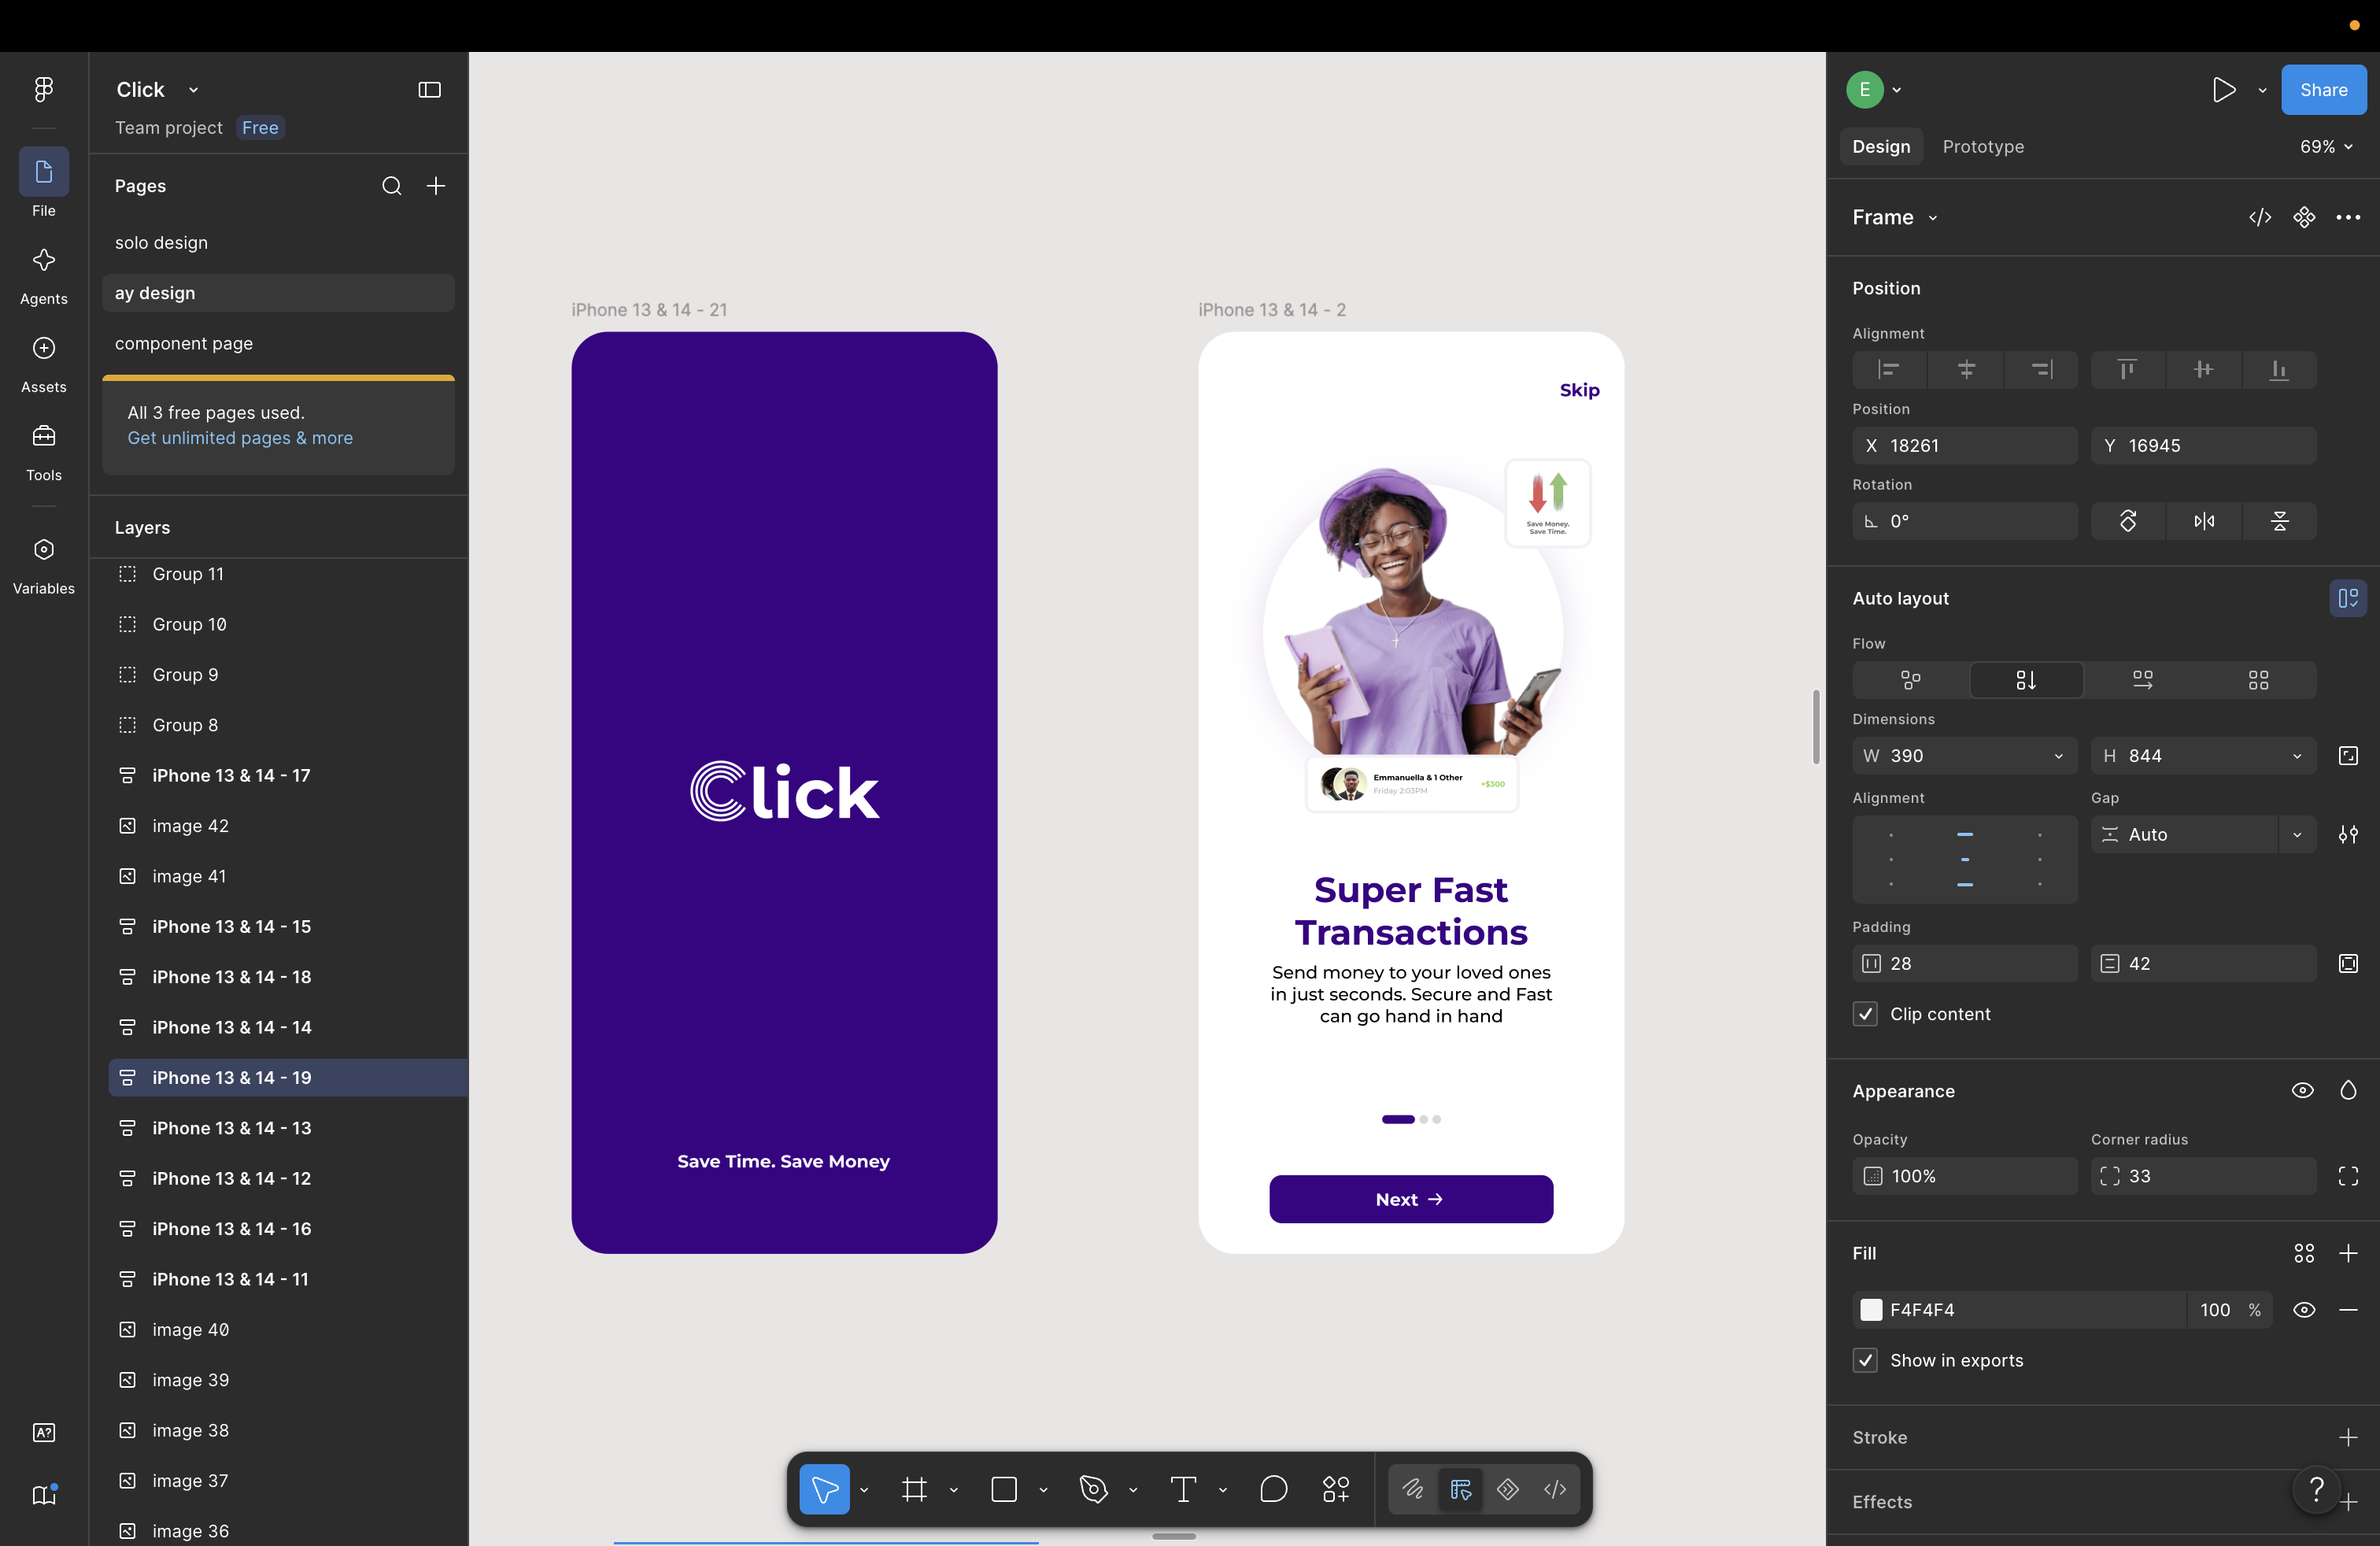The height and width of the screenshot is (1546, 2380).
Task: Select horizontal wrap flow option
Action: click(2142, 680)
